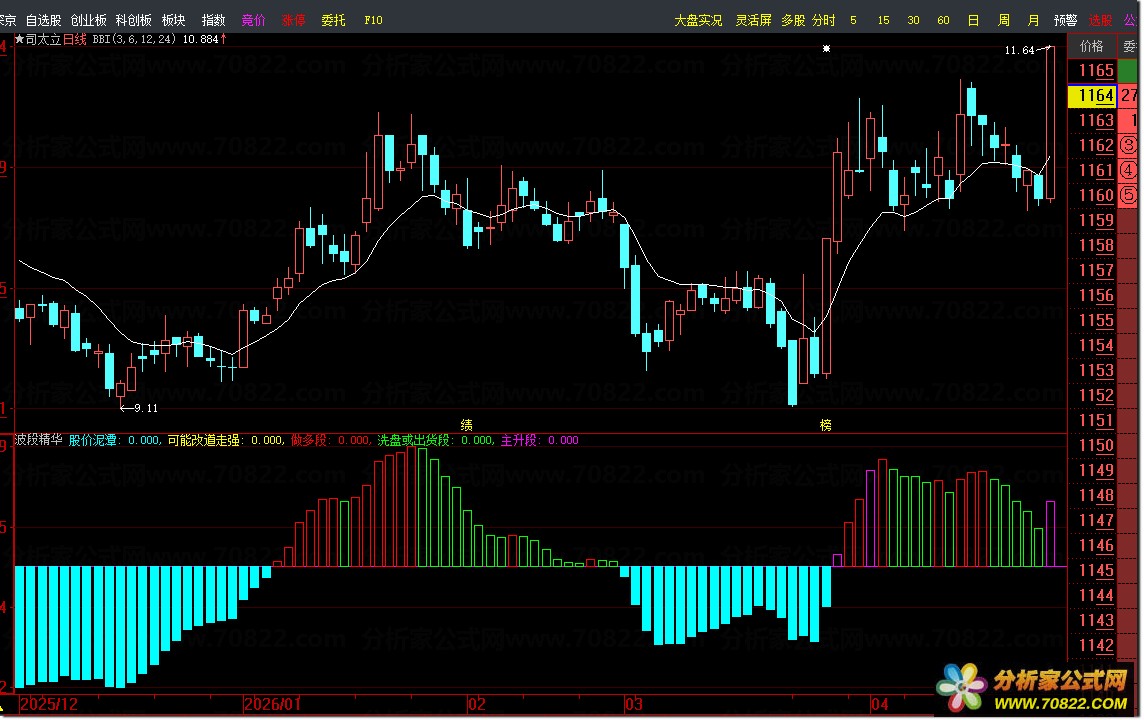
Task: Open the red 选股 stock screener
Action: 1100,20
